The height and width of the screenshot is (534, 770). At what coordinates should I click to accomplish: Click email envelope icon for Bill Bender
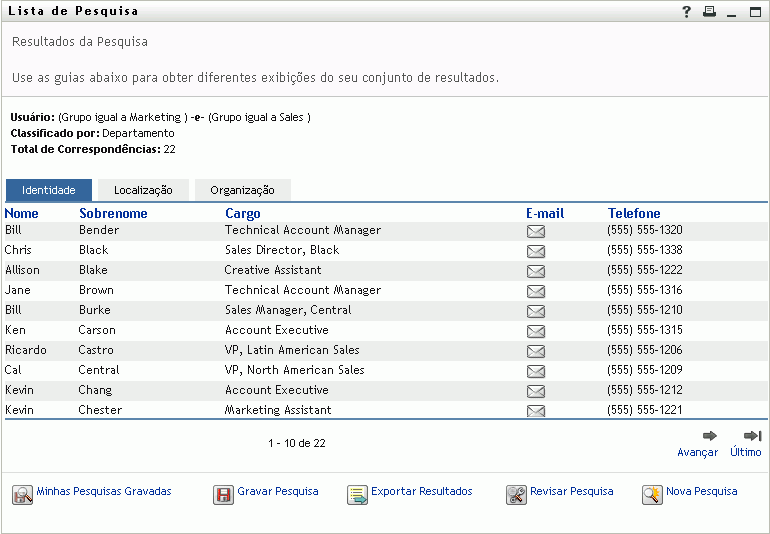536,231
